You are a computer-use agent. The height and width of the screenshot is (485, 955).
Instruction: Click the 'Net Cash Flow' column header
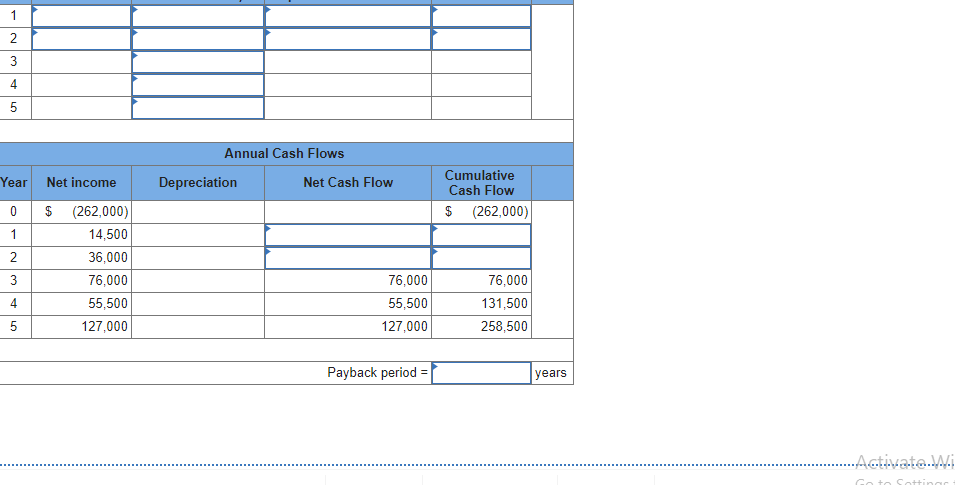click(348, 183)
